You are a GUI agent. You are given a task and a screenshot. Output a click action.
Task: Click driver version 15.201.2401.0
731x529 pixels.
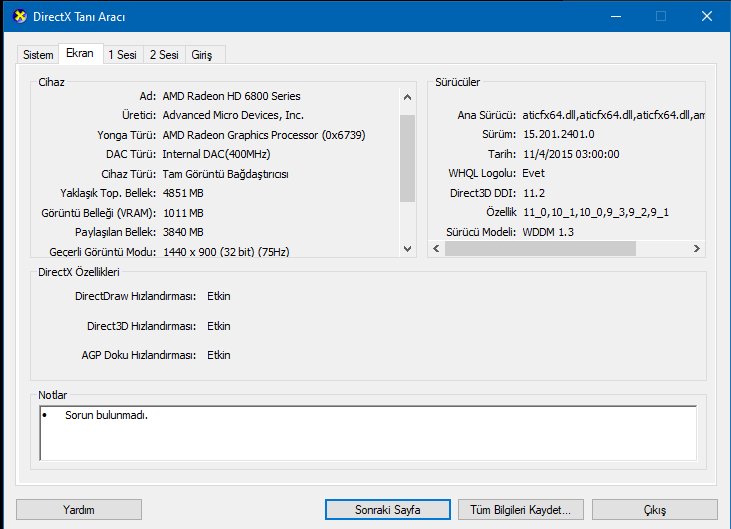559,134
